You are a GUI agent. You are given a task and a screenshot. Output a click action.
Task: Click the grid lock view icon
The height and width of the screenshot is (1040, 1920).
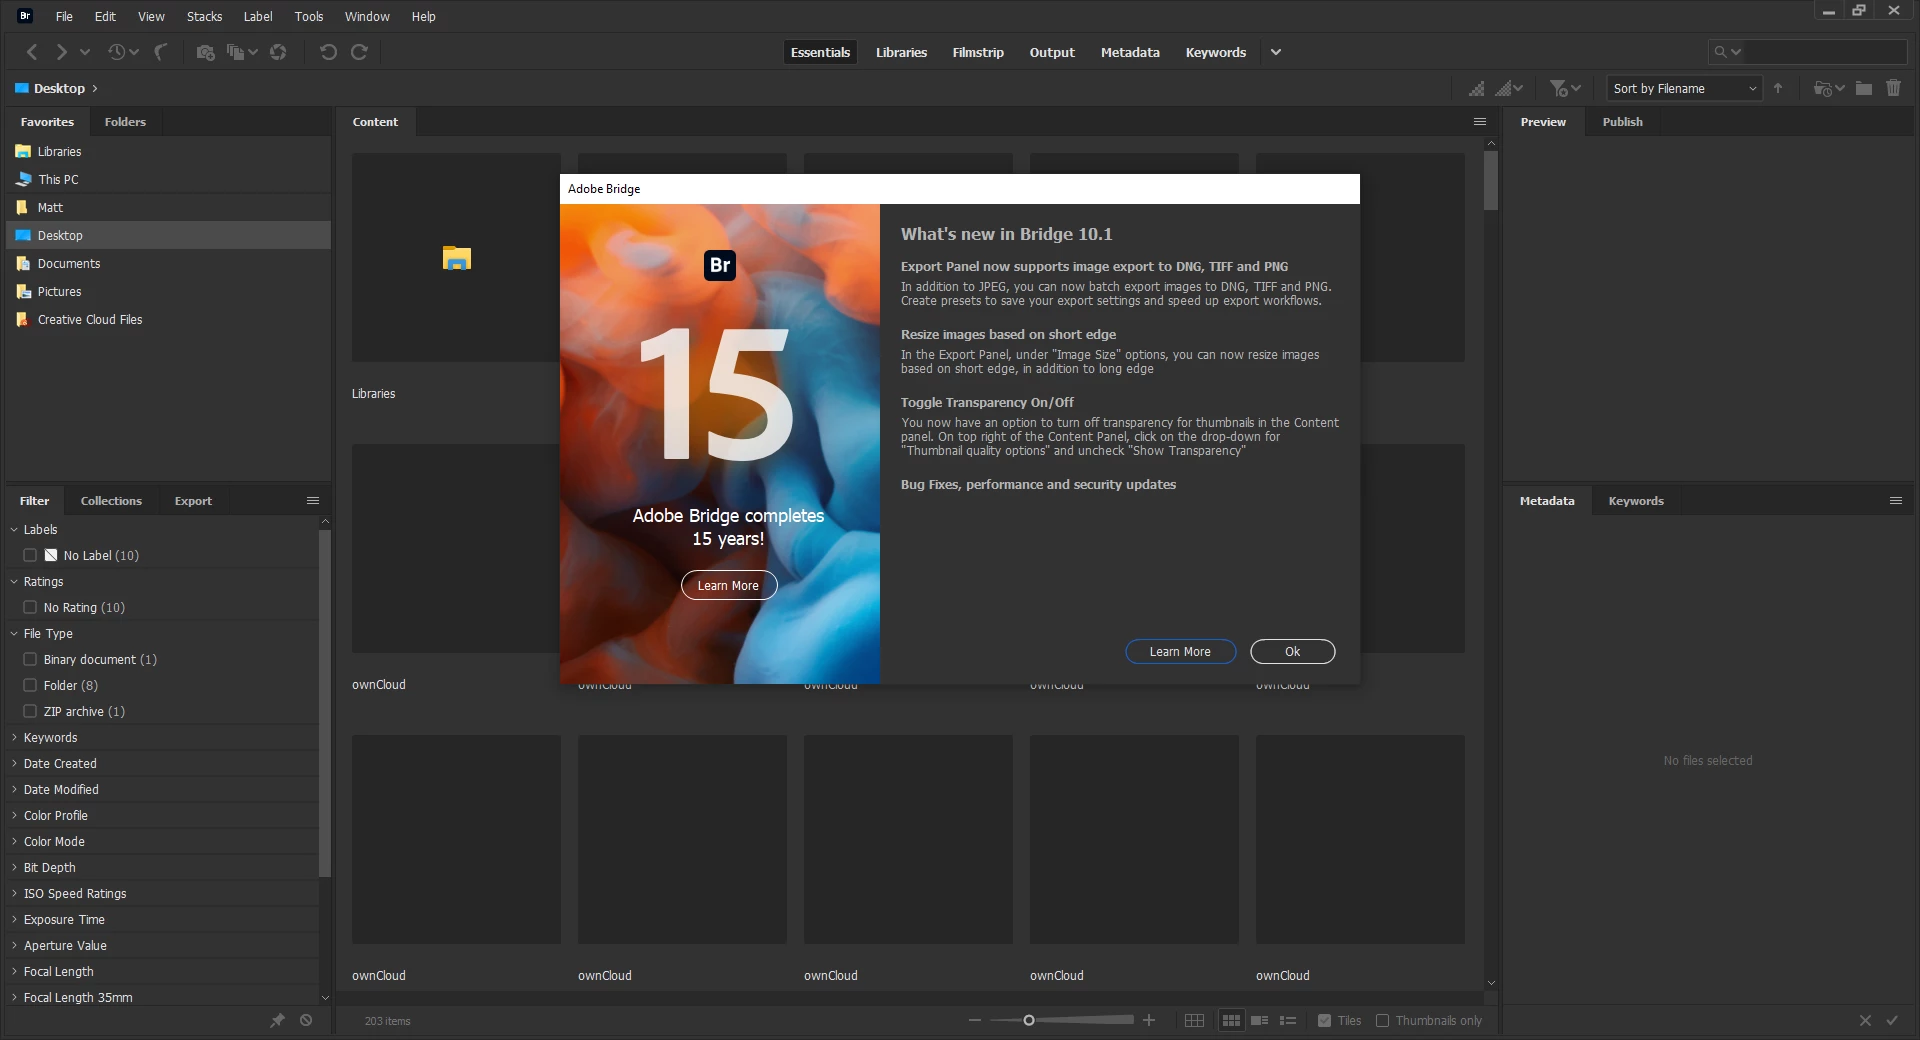click(x=1194, y=1020)
